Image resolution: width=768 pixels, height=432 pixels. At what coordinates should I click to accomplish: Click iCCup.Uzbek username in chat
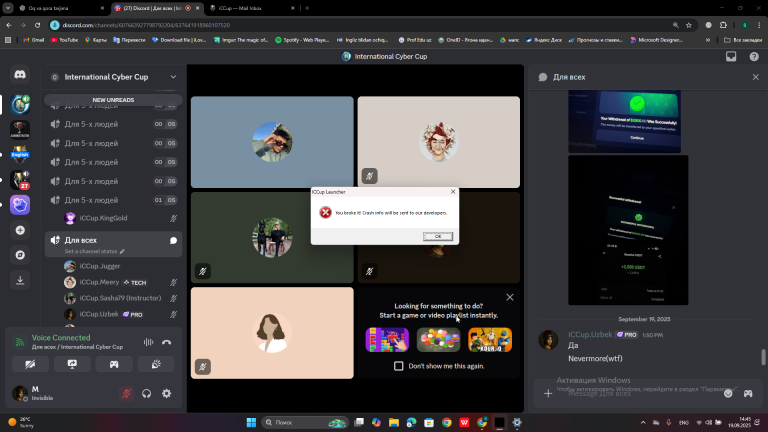pyautogui.click(x=590, y=335)
